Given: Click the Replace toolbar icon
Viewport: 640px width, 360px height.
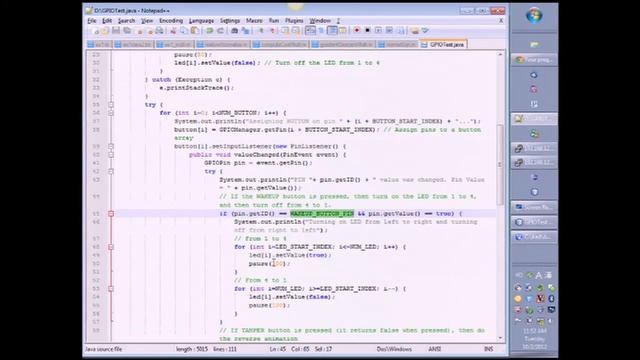Looking at the screenshot, I should [245, 31].
